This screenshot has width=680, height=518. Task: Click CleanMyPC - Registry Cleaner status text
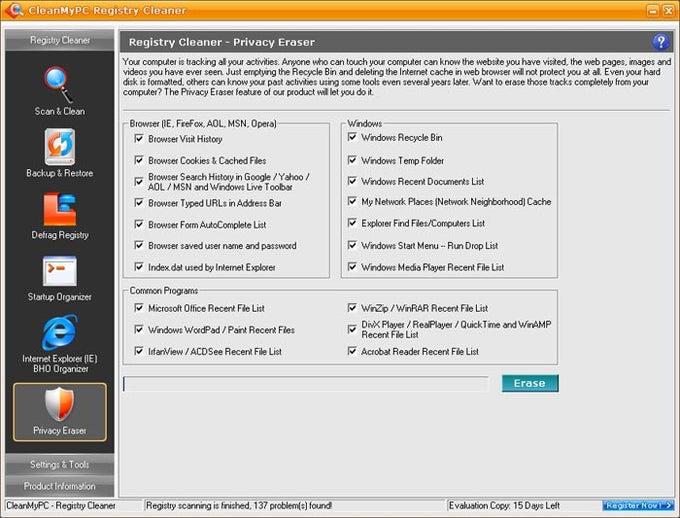61,505
